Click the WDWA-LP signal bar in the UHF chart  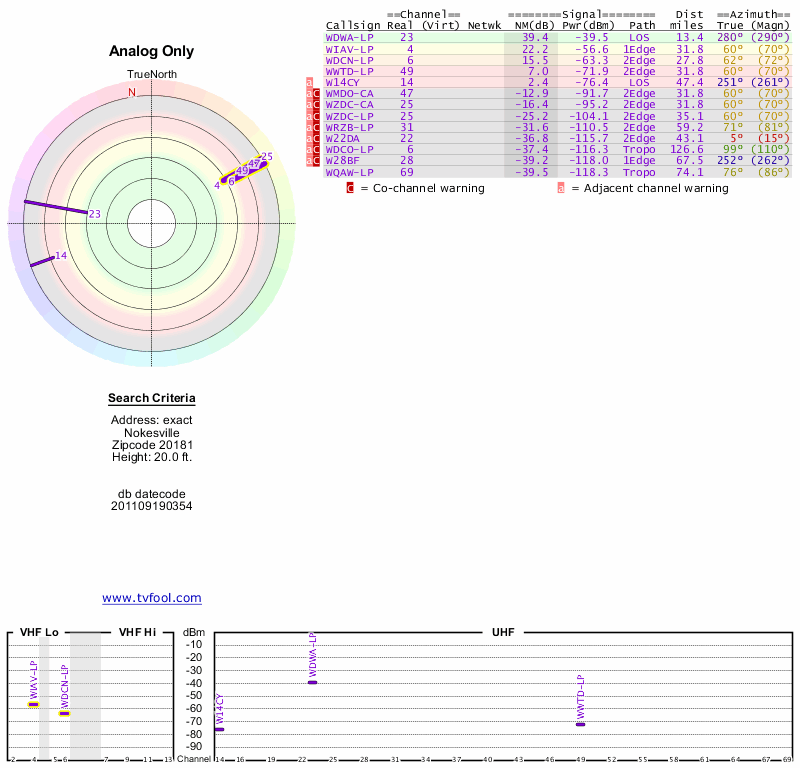[x=312, y=681]
